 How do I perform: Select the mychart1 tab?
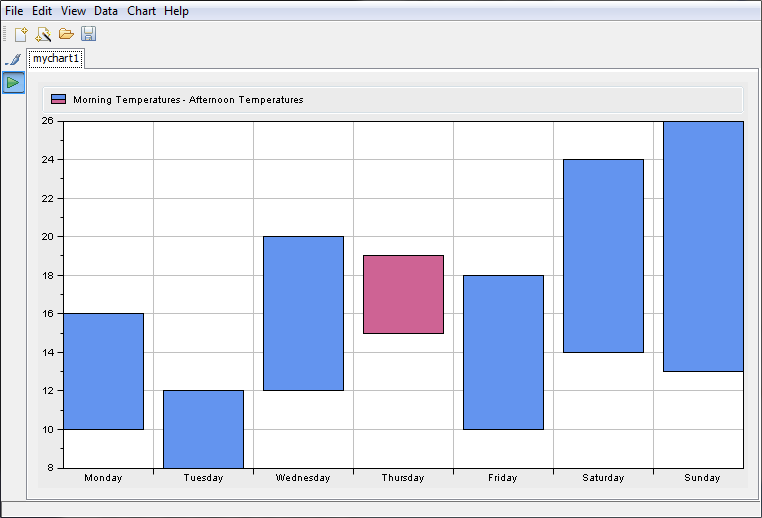click(56, 59)
